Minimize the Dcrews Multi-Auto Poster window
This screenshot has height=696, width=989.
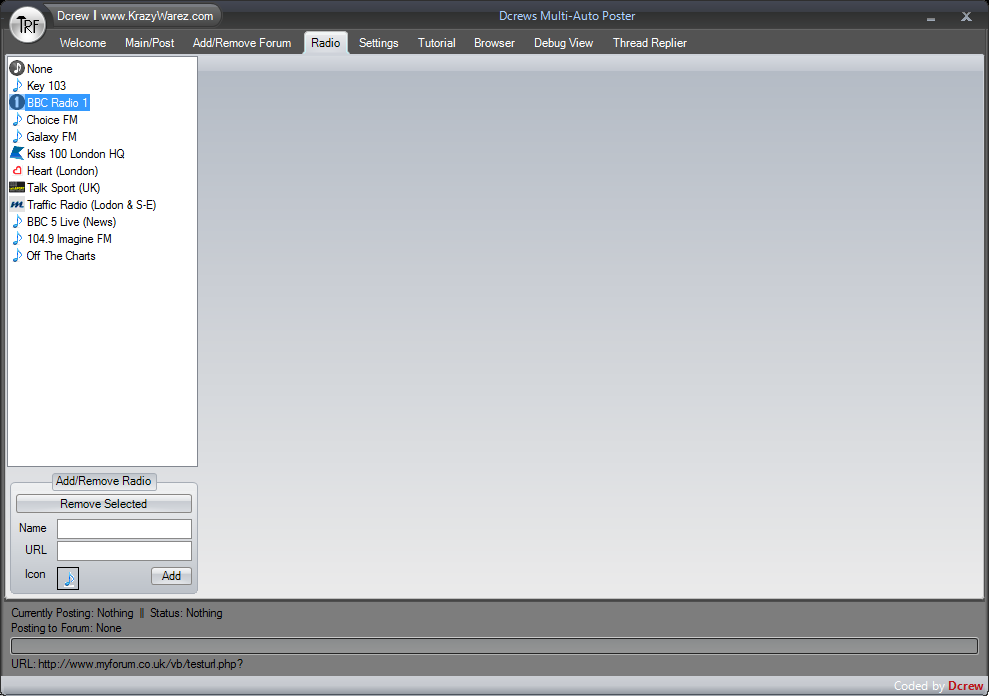(930, 18)
